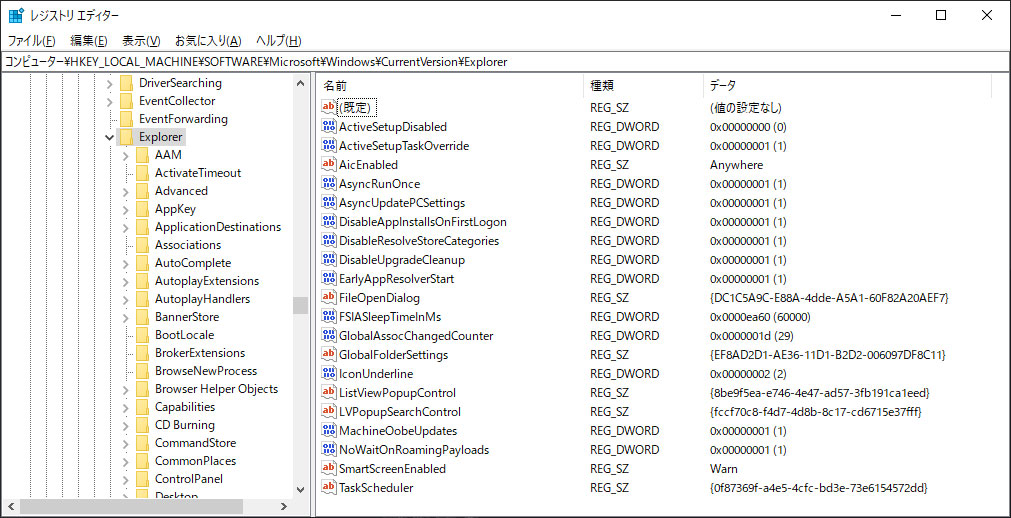This screenshot has width=1011, height=518.
Task: Click the string icon beside AicEnabled
Action: click(x=329, y=164)
